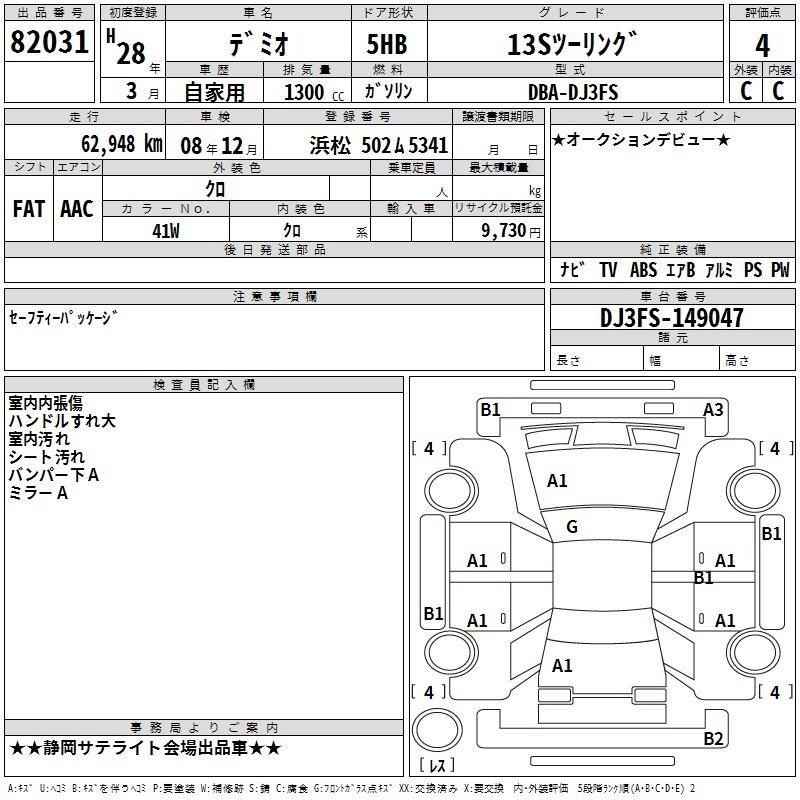
Task: Click the B2 damage mark on the diagram
Action: pyautogui.click(x=713, y=738)
